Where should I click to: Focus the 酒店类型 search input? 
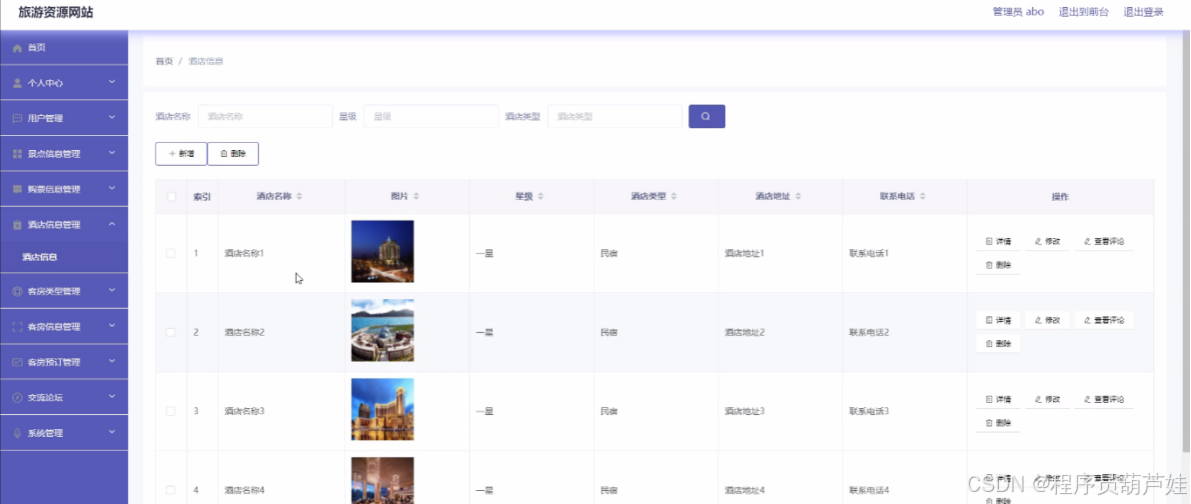click(614, 116)
